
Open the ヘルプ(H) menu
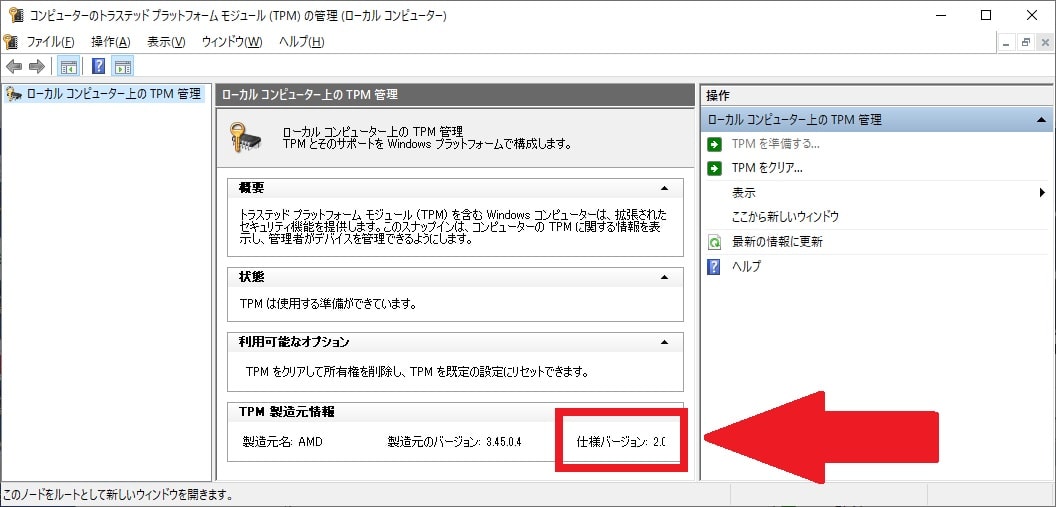pos(302,42)
